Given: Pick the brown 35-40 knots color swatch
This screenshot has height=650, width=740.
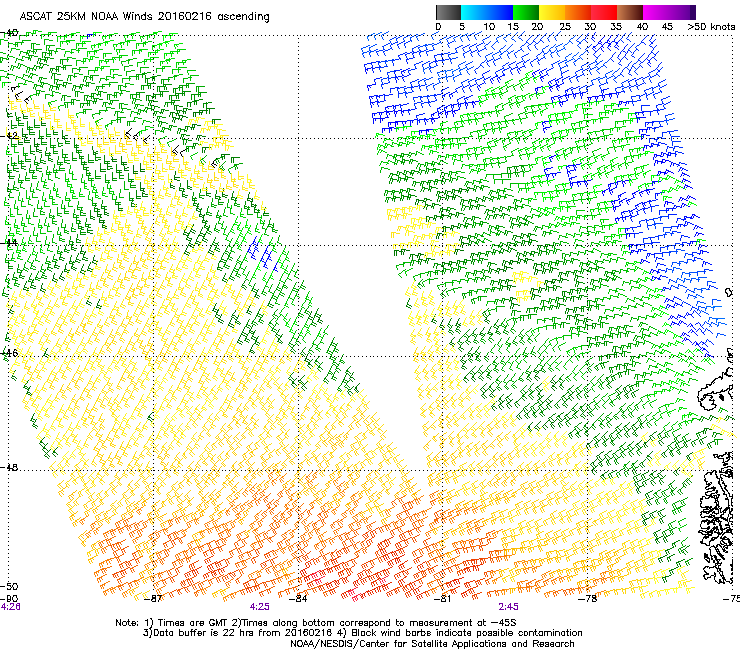Looking at the screenshot, I should pos(630,12).
